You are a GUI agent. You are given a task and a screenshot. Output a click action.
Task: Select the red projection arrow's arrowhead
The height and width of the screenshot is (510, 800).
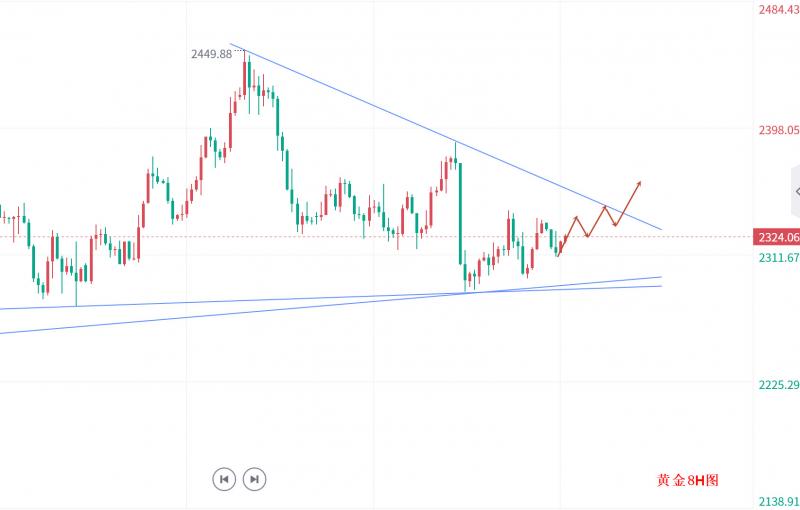pyautogui.click(x=638, y=183)
